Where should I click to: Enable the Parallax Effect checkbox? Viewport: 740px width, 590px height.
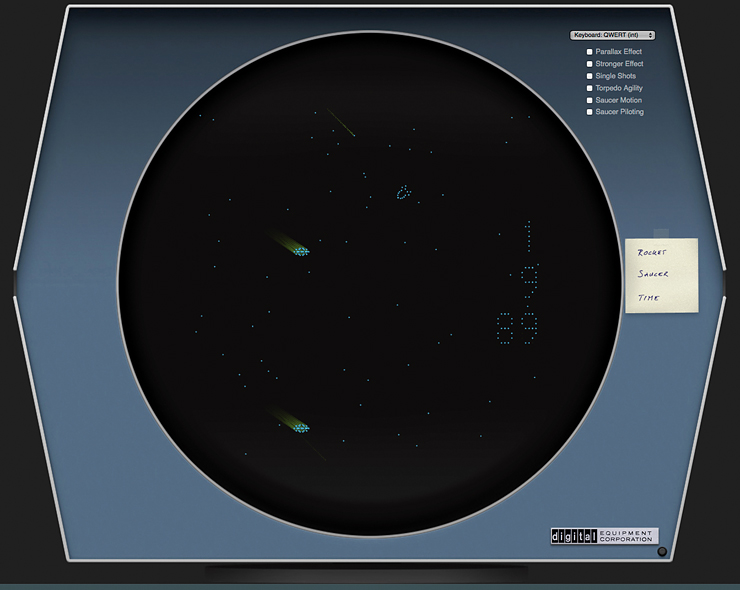(x=590, y=51)
